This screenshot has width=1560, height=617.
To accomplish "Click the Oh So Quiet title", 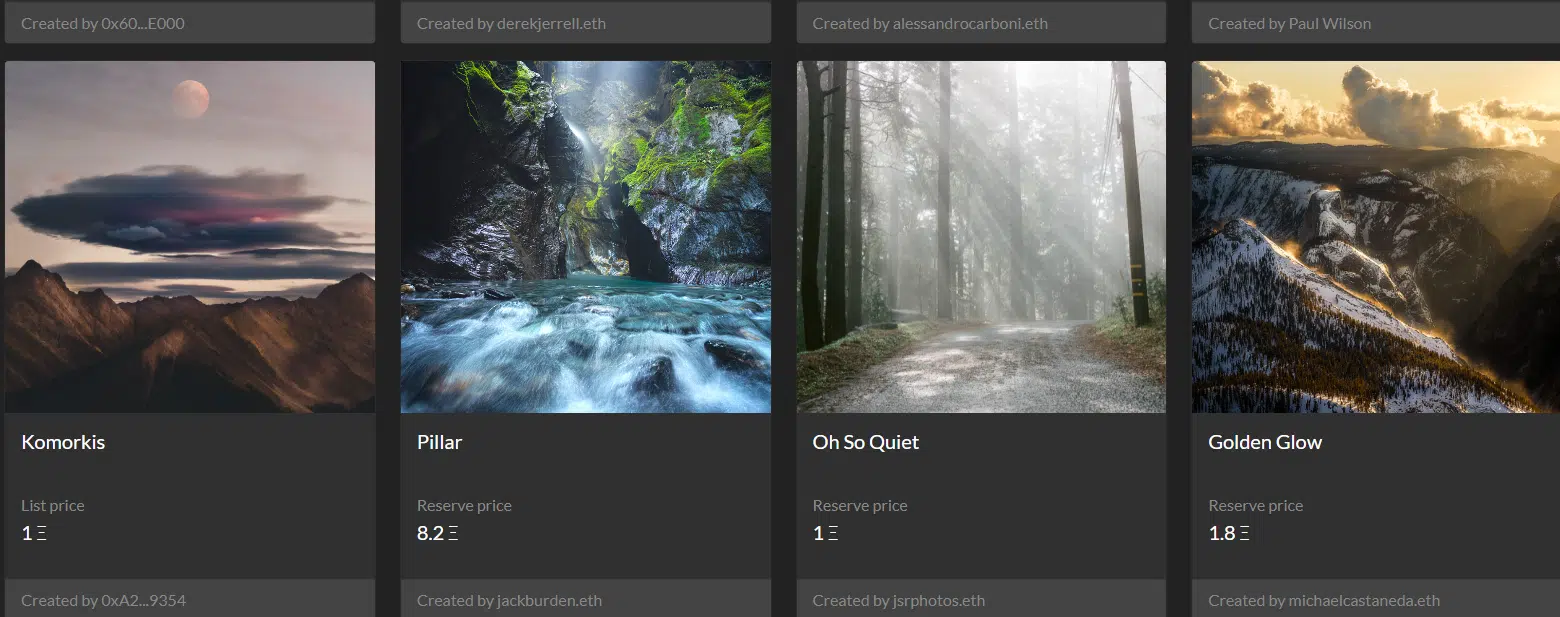I will point(866,442).
